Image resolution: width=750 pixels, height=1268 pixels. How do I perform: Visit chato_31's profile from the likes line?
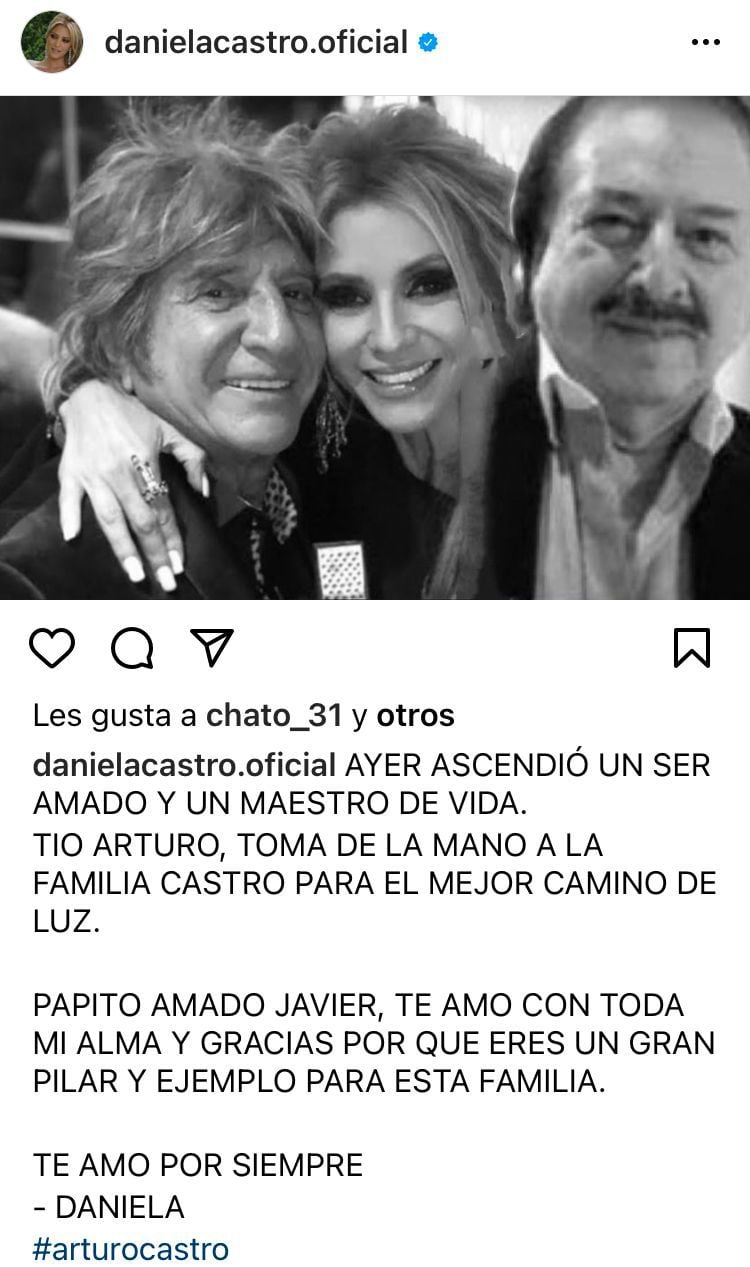pyautogui.click(x=274, y=716)
